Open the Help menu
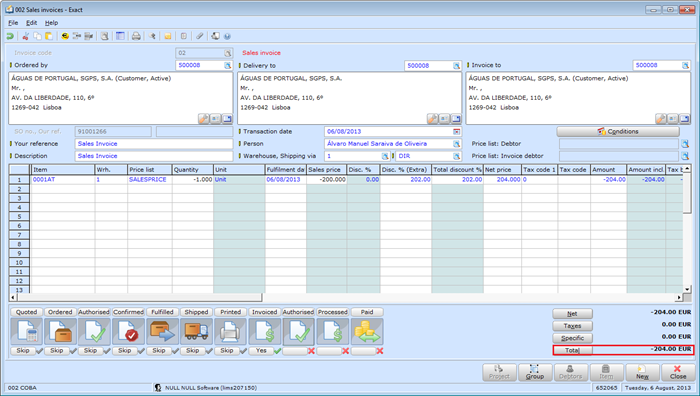 pyautogui.click(x=51, y=23)
